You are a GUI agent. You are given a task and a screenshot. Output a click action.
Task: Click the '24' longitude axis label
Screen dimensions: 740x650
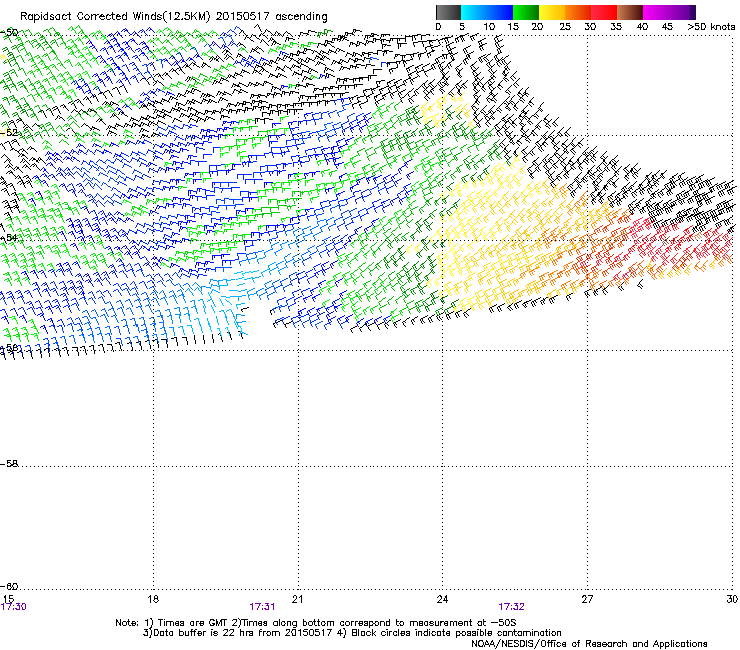click(442, 599)
